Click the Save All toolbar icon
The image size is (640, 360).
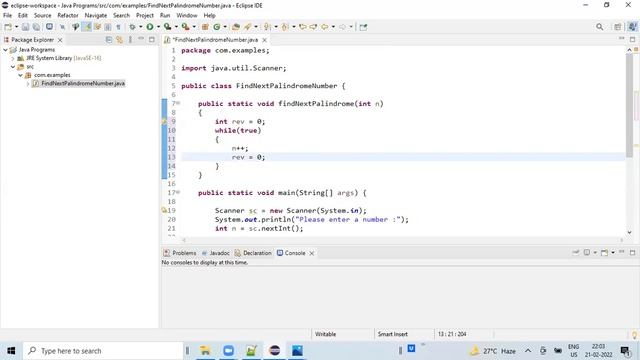[x=36, y=27]
